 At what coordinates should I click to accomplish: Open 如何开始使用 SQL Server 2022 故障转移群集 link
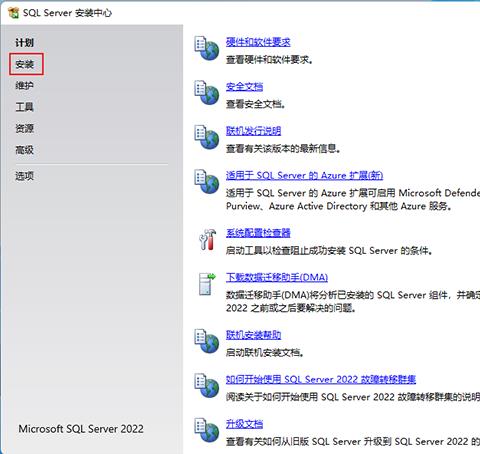(321, 379)
